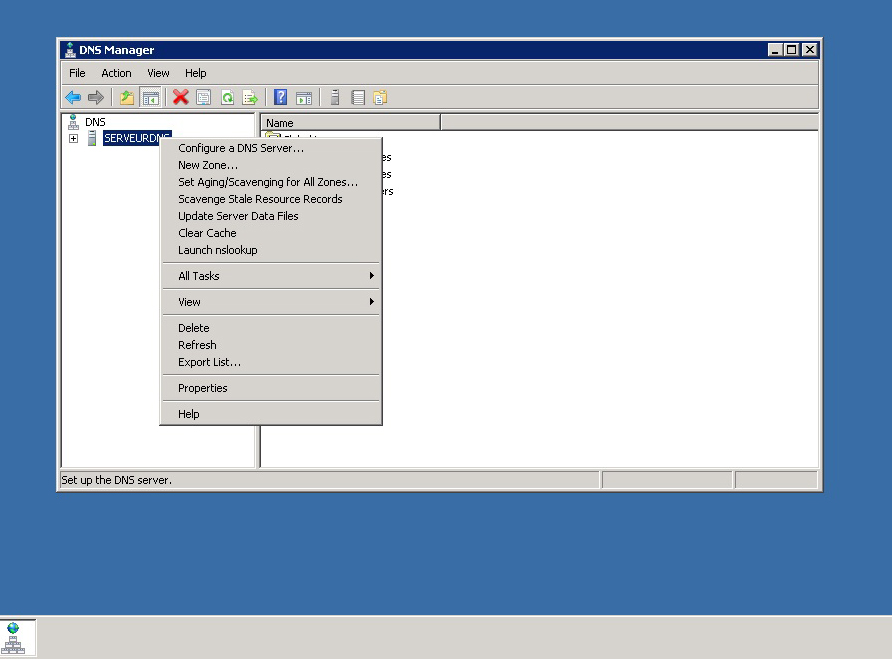Click the Export List toolbar icon

[251, 97]
